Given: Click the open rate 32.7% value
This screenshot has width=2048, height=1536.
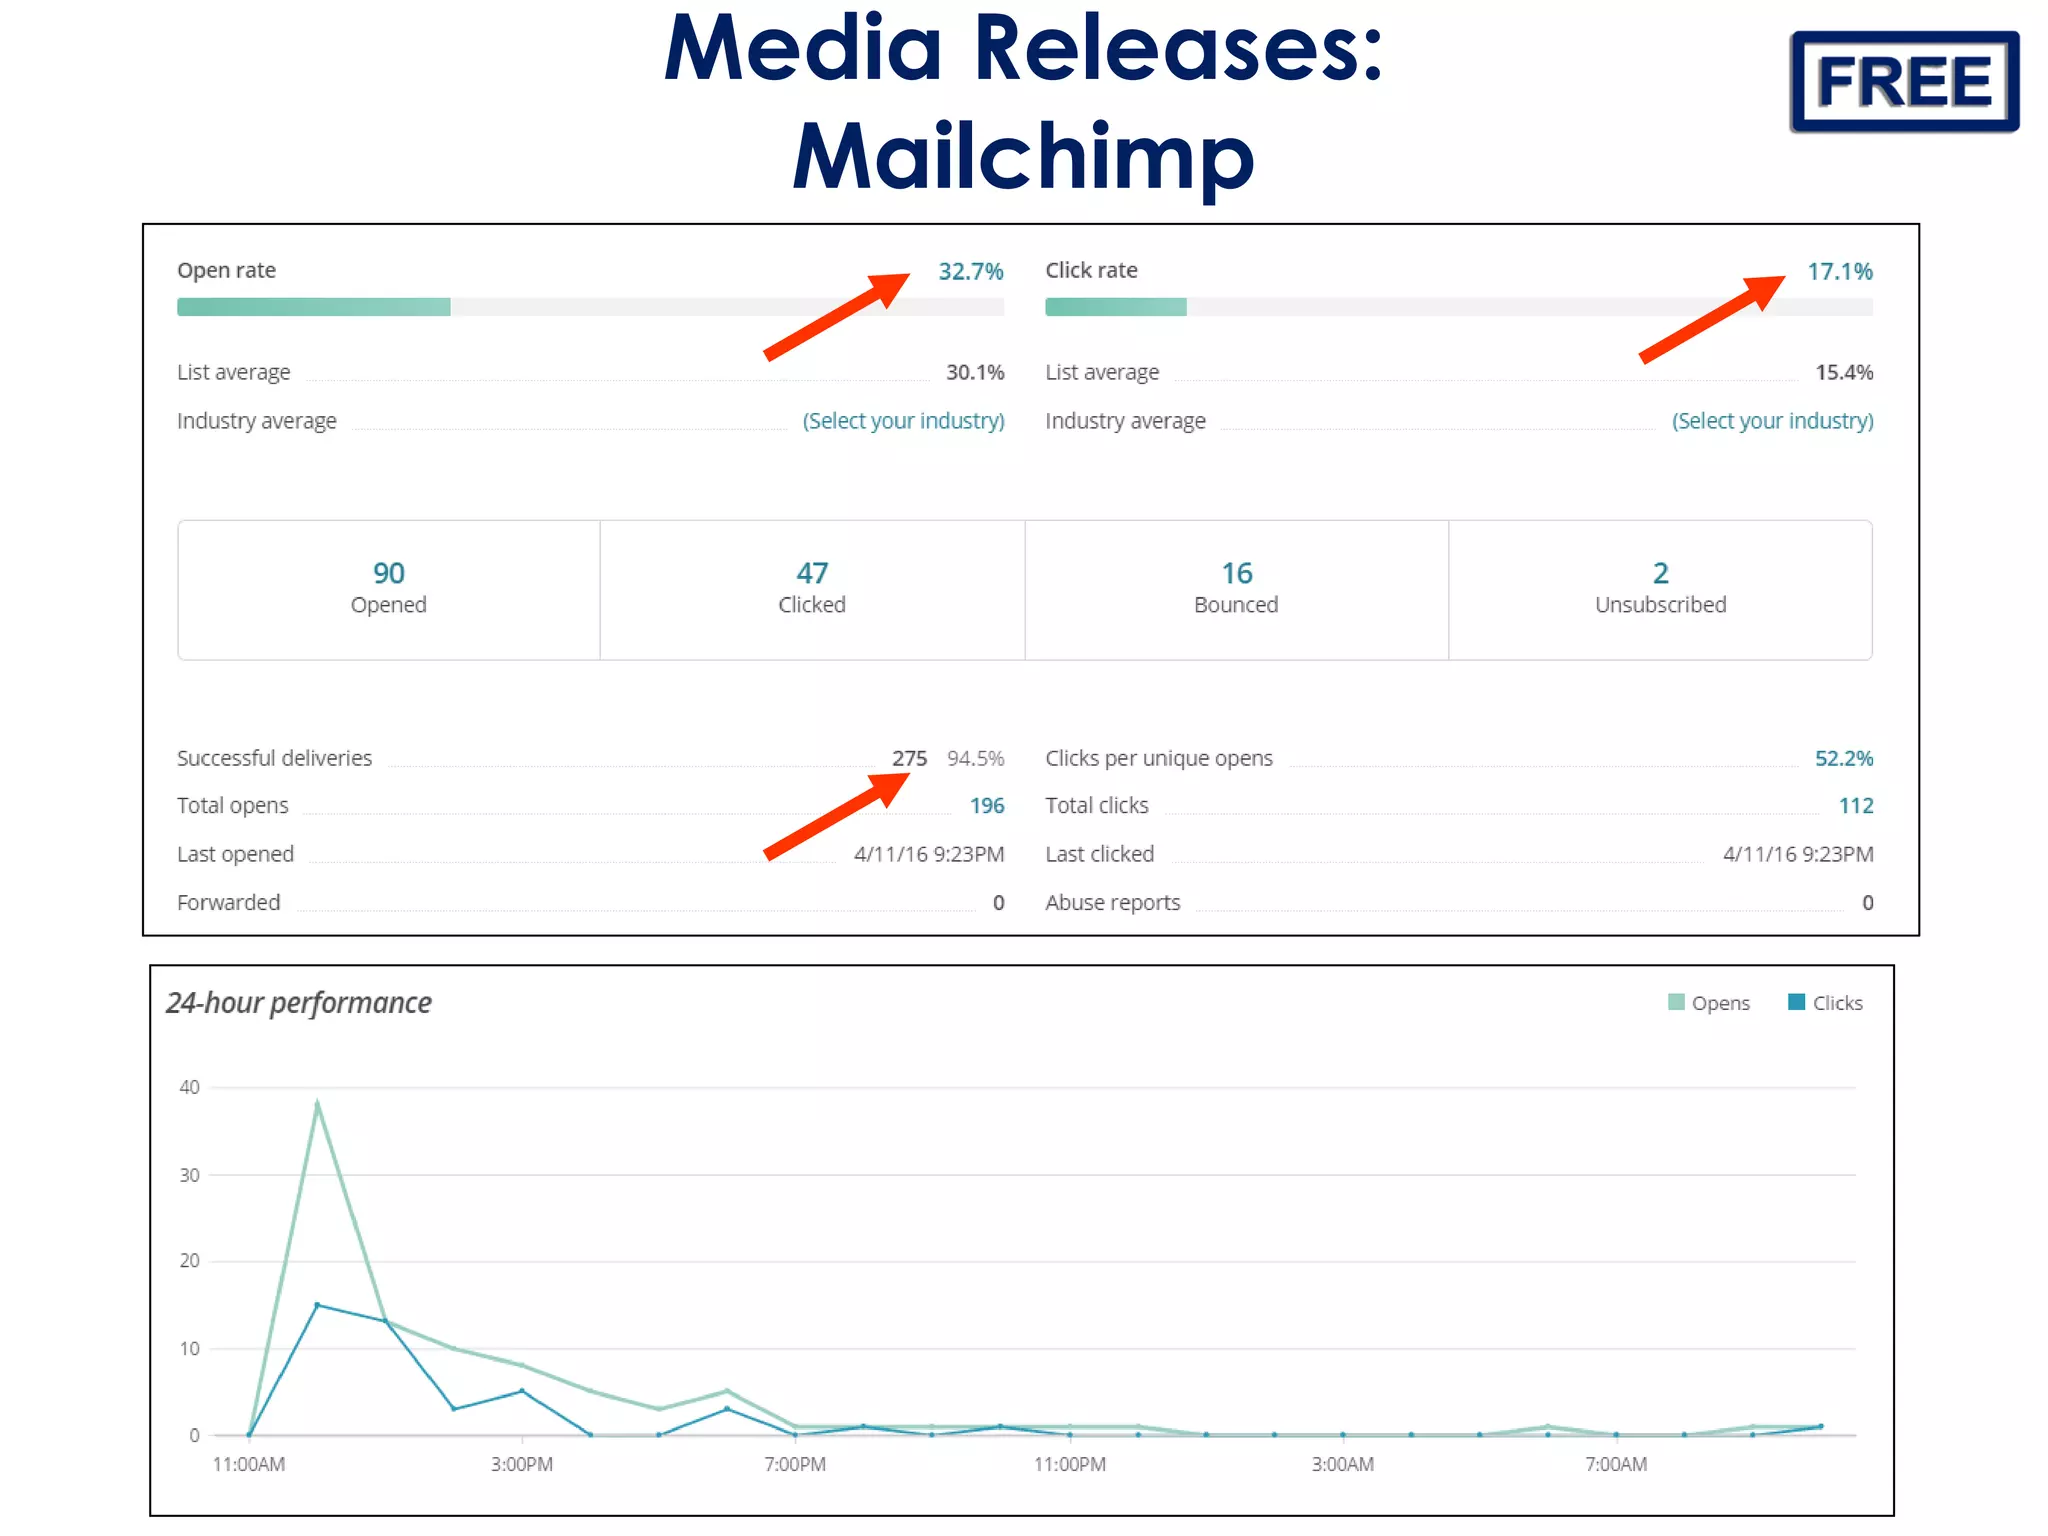Looking at the screenshot, I should (x=970, y=271).
